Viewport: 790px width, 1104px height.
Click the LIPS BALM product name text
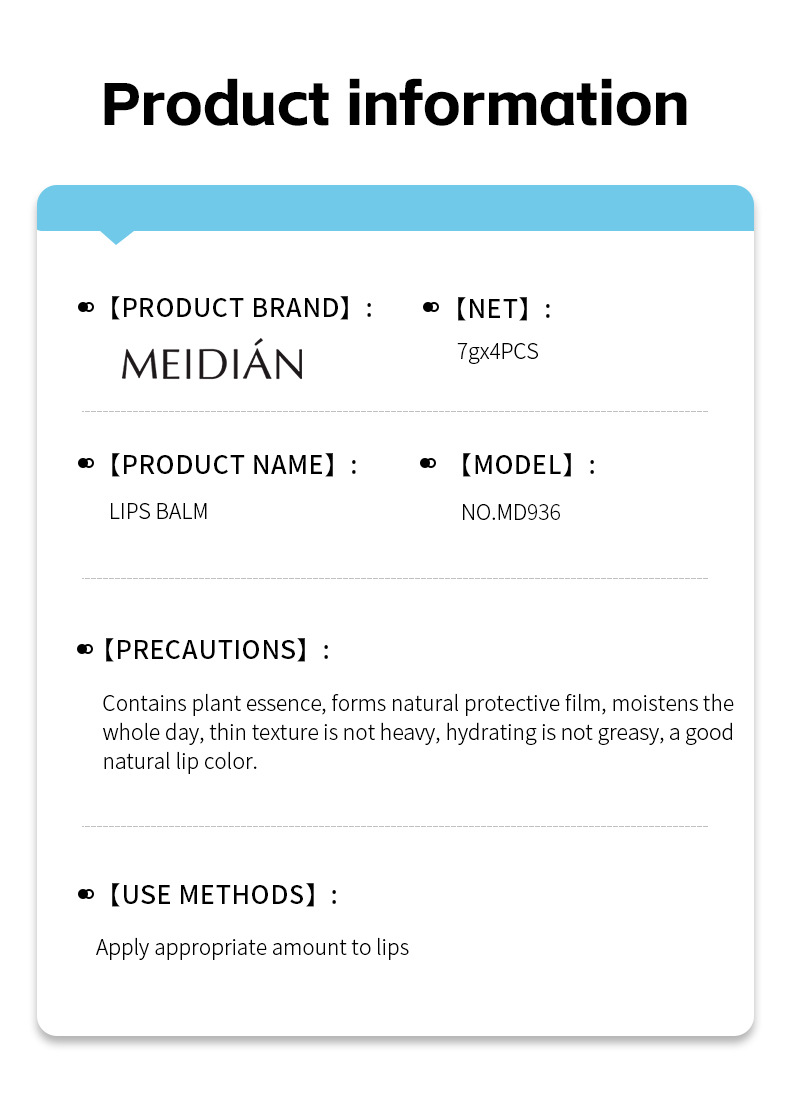[158, 512]
